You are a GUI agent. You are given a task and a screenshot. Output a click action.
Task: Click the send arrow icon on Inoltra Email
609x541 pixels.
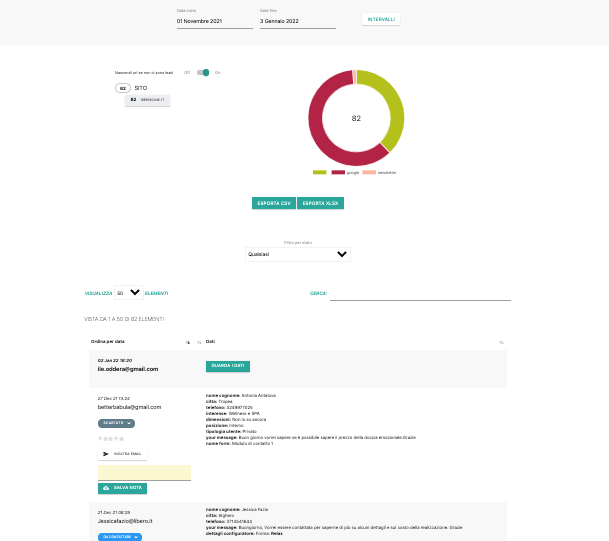pyautogui.click(x=106, y=453)
